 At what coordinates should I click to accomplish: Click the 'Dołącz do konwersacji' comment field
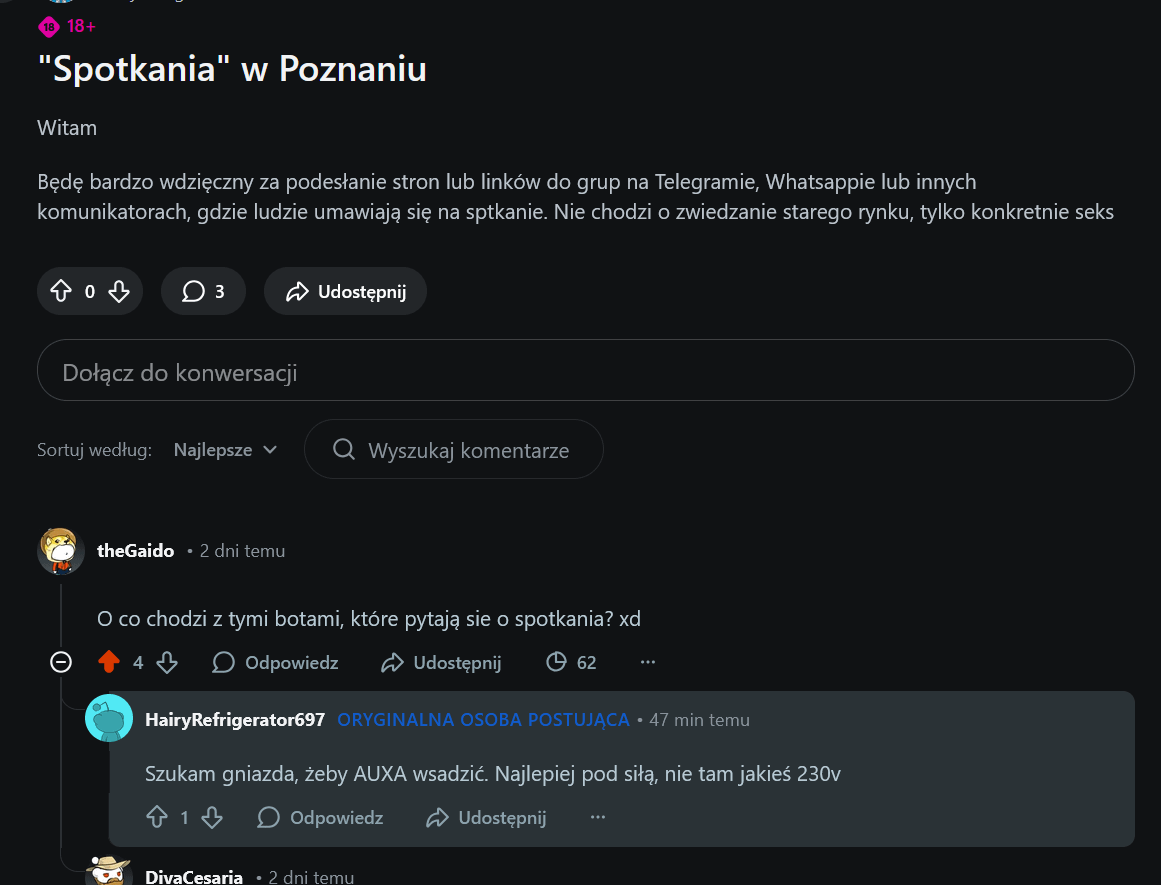585,370
